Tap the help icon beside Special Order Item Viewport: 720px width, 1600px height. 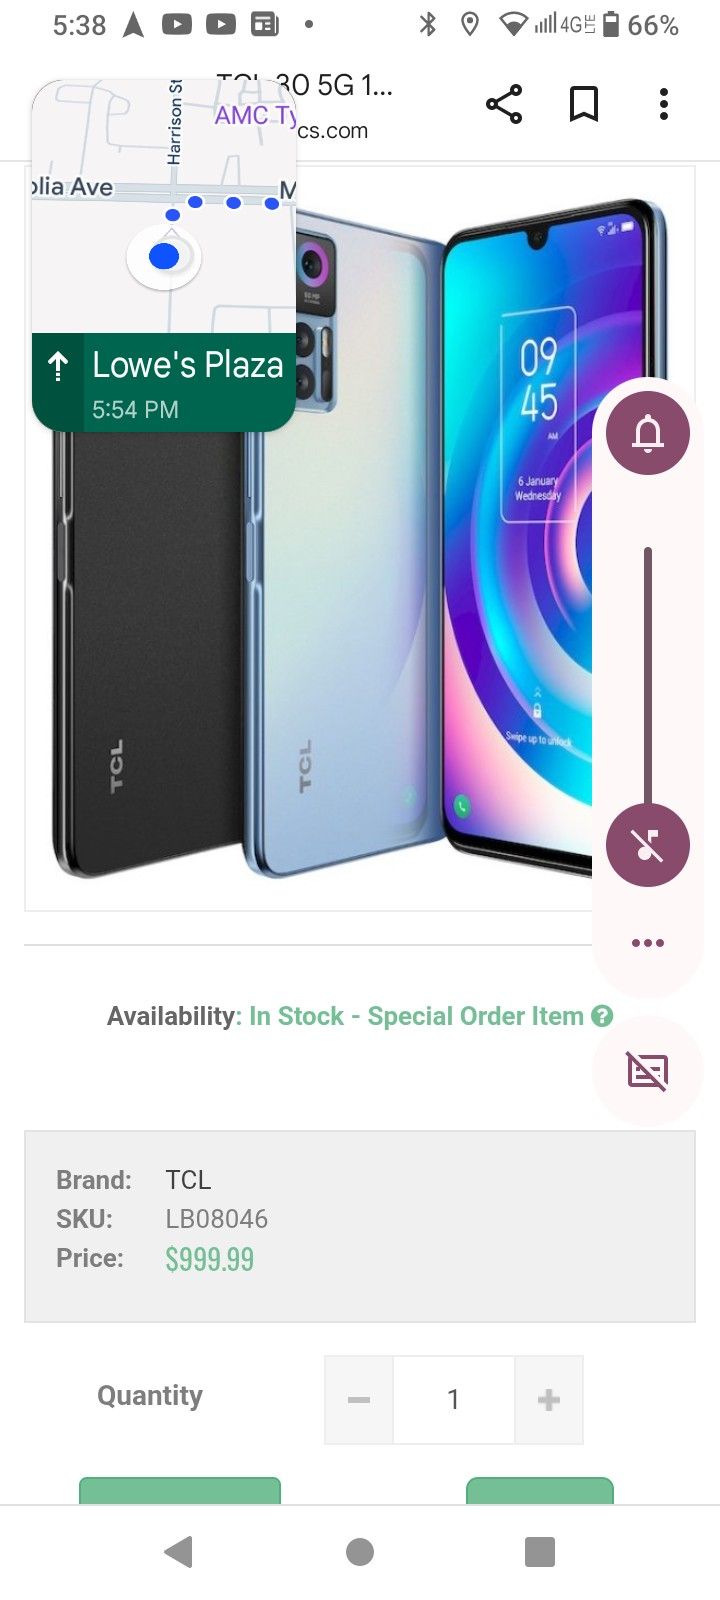click(x=602, y=1016)
